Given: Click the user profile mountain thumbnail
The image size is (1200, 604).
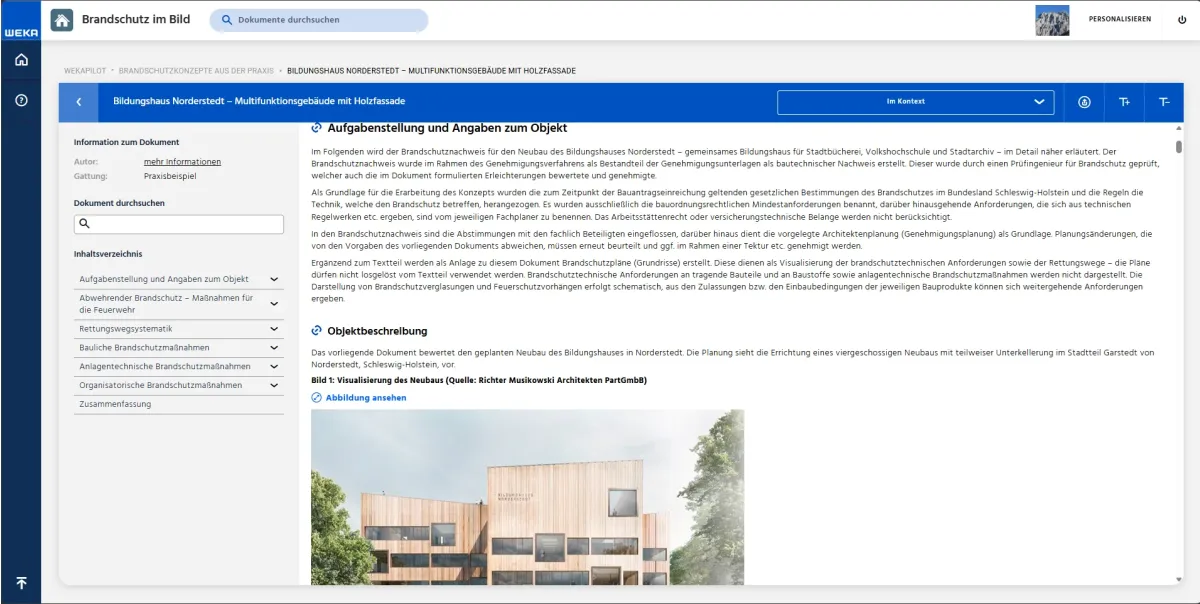Looking at the screenshot, I should pyautogui.click(x=1052, y=20).
